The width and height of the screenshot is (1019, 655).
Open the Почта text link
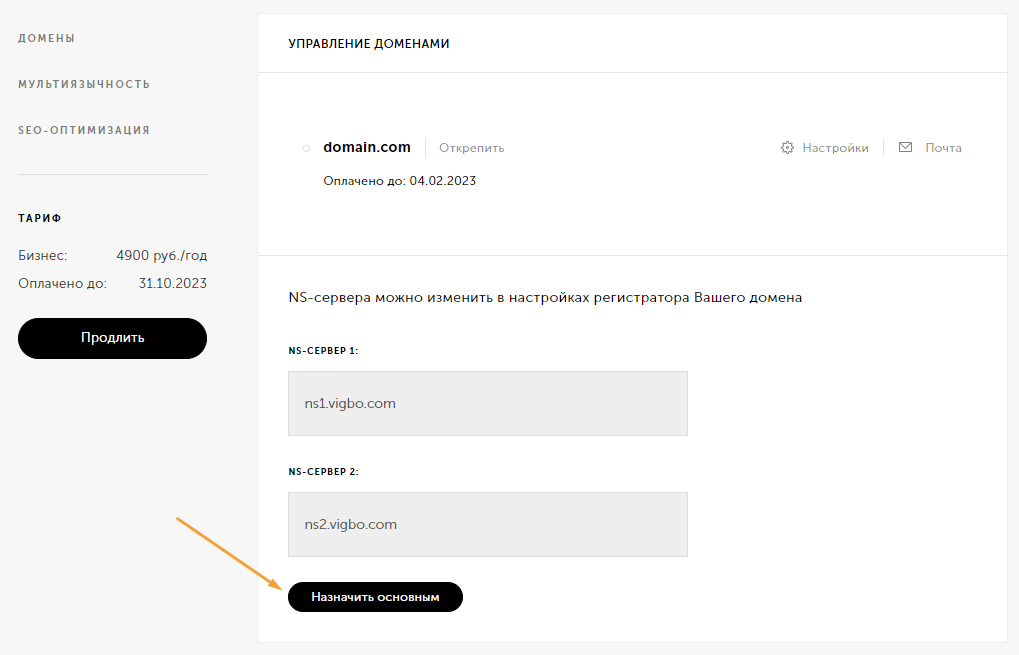[943, 148]
